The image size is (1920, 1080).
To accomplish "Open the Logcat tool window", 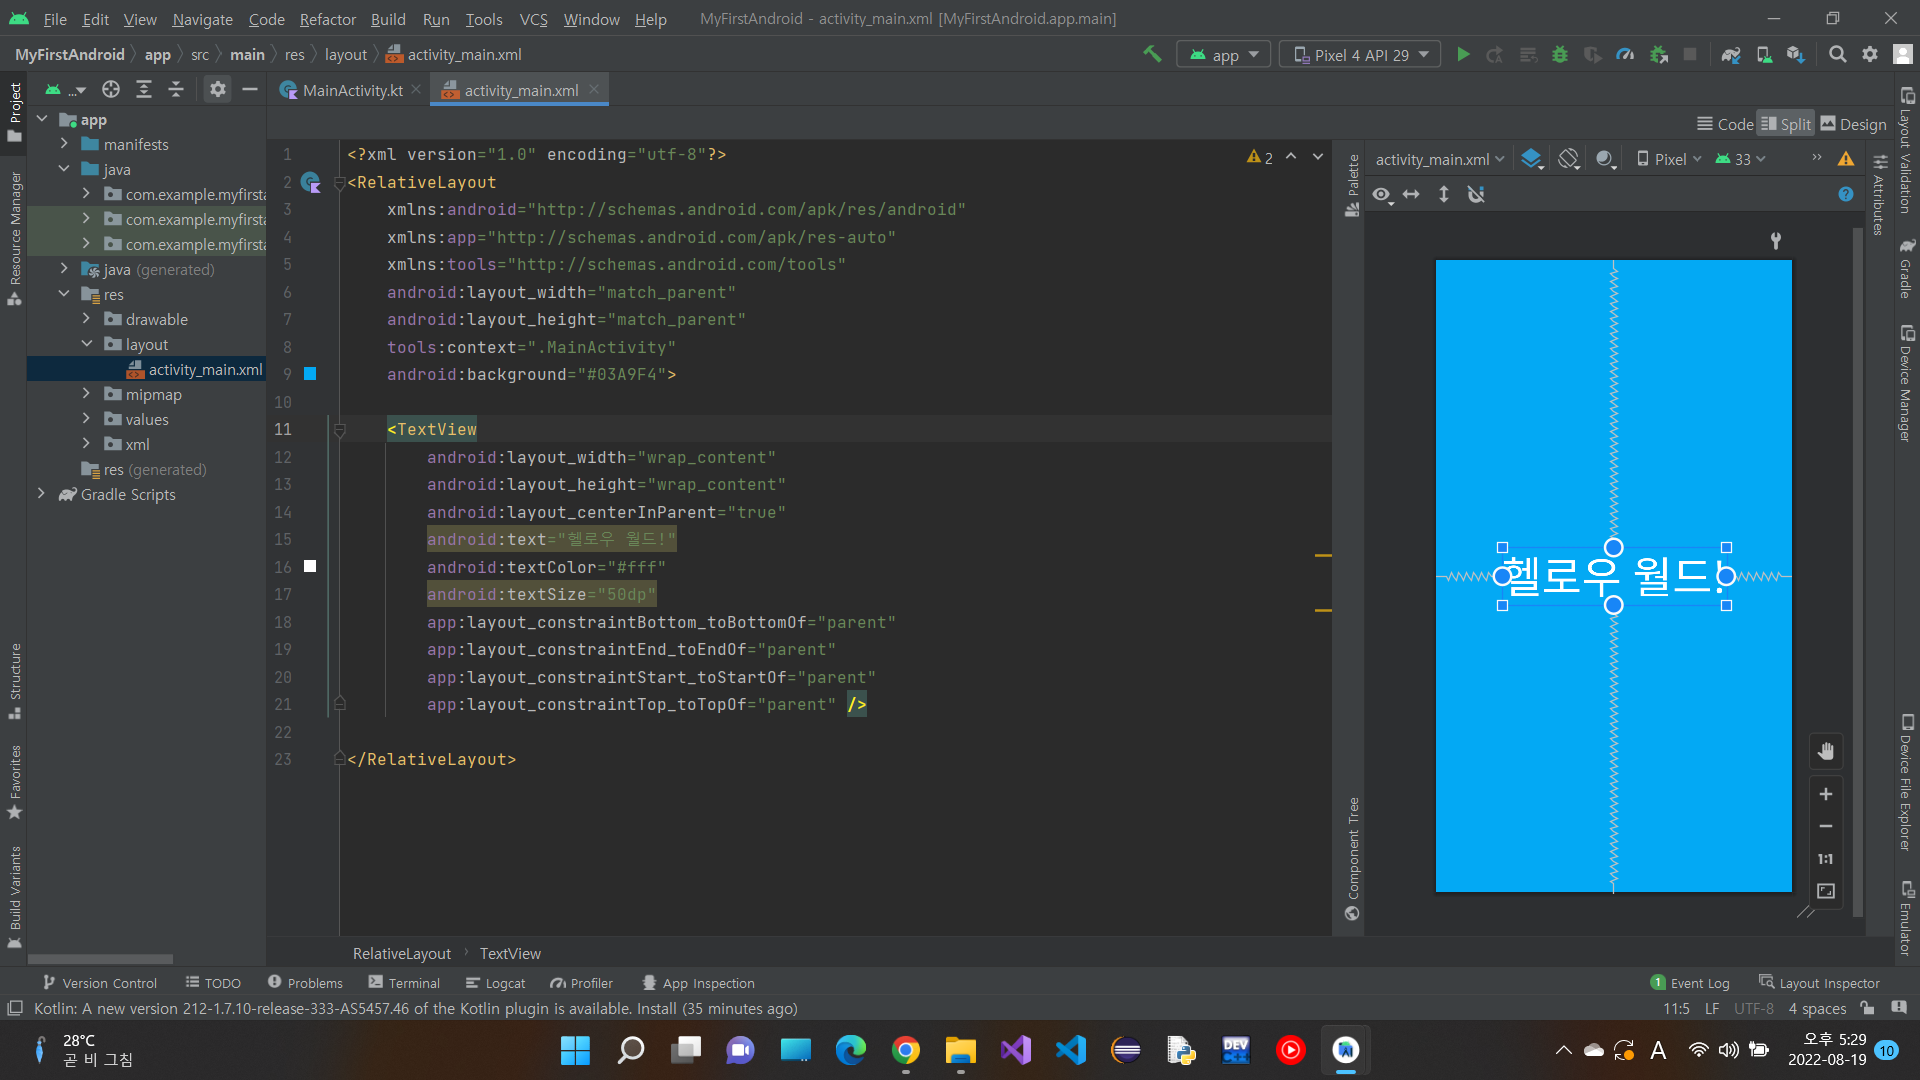I will tap(496, 983).
